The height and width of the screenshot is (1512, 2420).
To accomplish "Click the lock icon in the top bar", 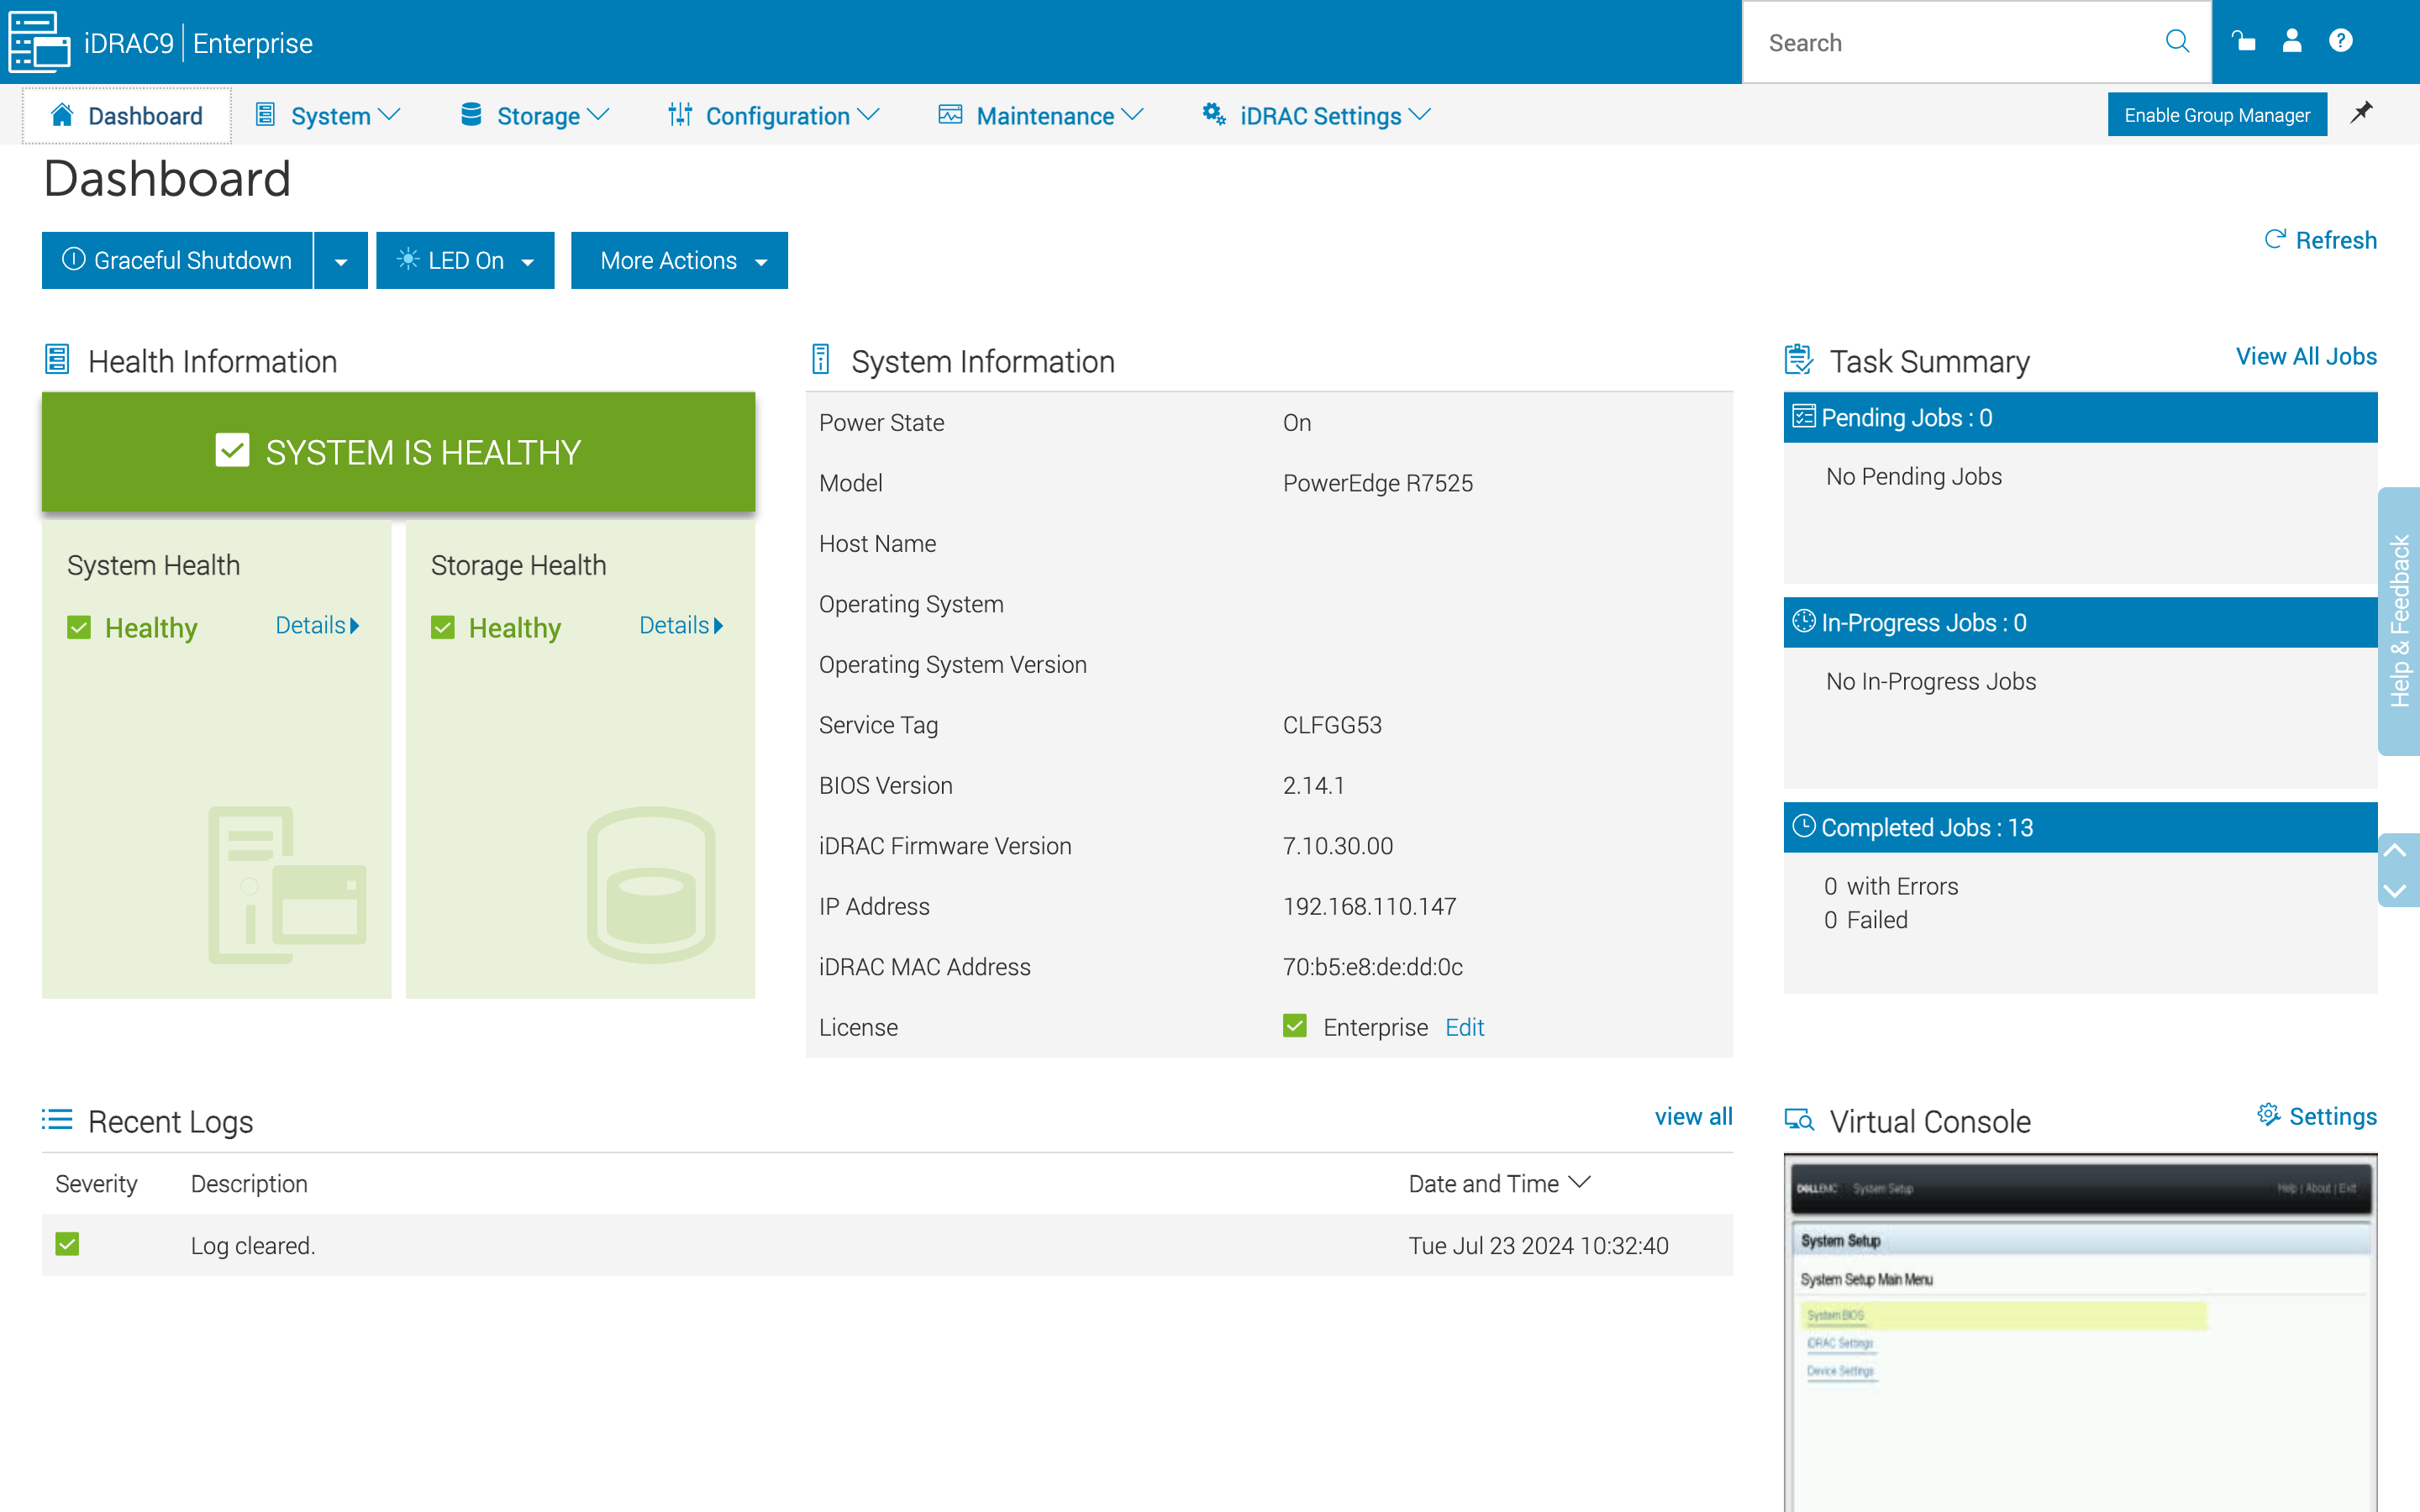I will tap(2244, 41).
